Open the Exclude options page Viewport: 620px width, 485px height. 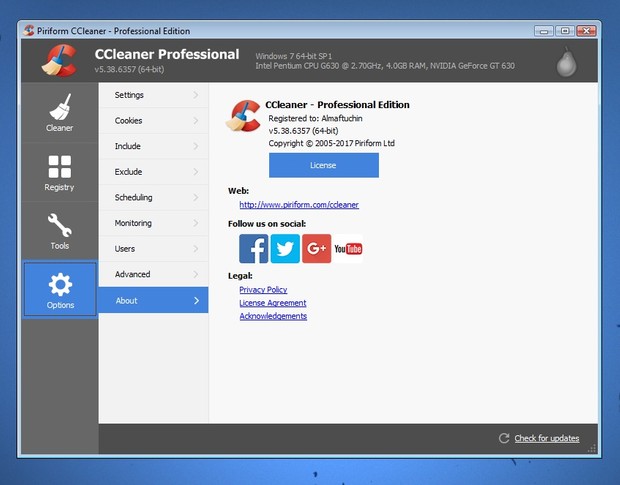(153, 172)
